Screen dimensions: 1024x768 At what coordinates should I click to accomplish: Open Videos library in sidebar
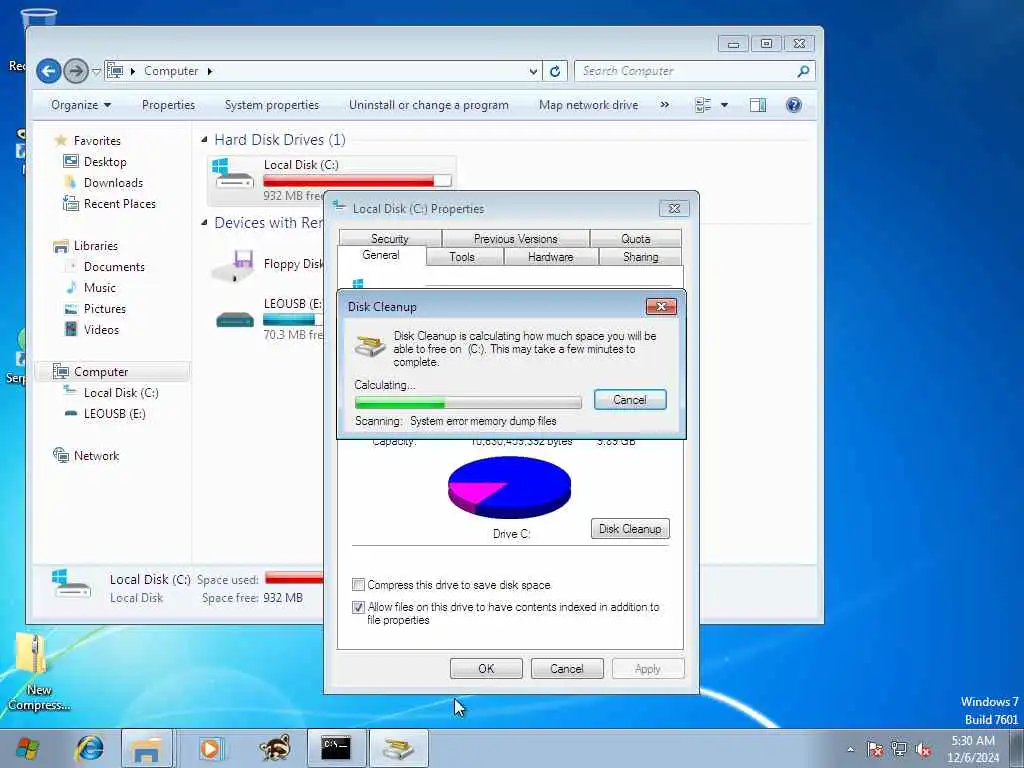(x=101, y=329)
